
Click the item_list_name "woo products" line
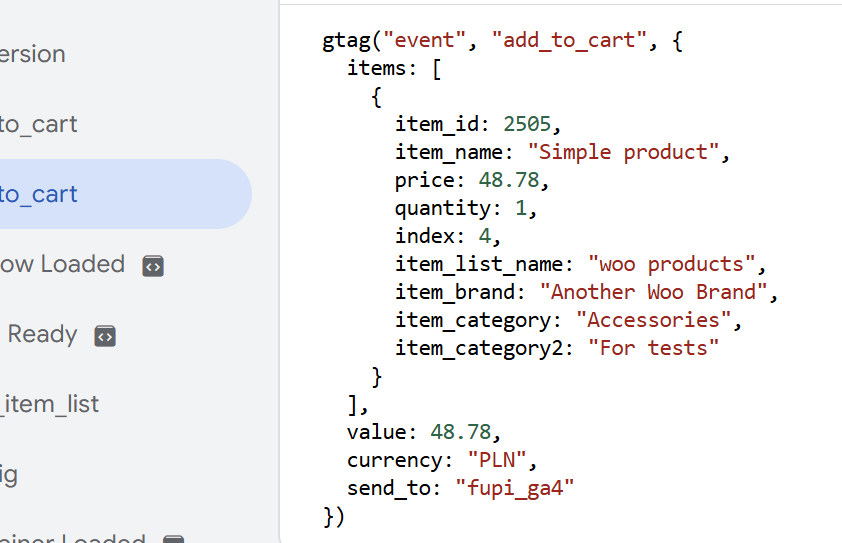(580, 264)
